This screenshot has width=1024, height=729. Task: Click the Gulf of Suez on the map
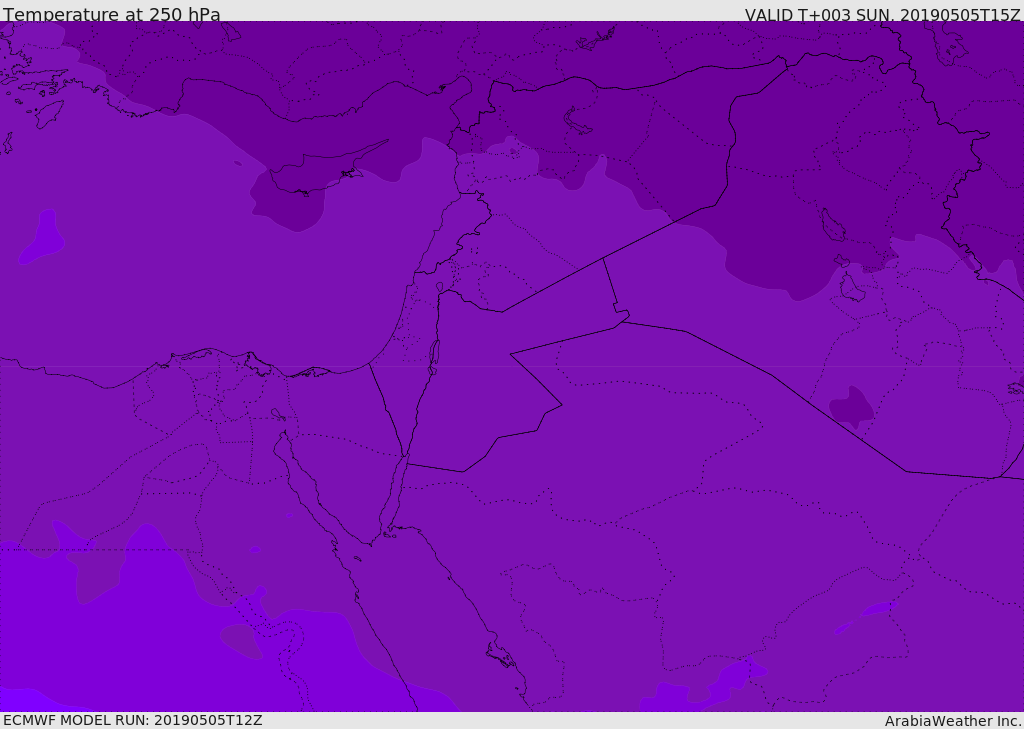(305, 480)
